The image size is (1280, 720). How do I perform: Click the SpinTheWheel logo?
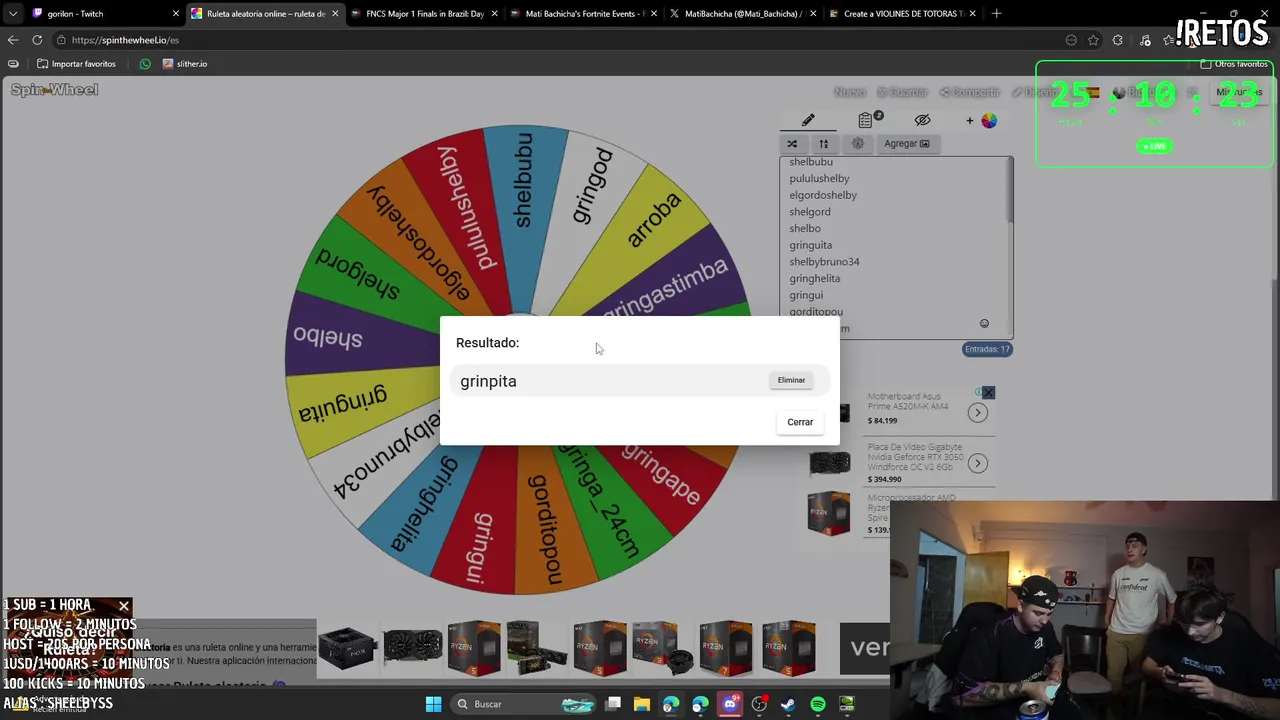[54, 90]
